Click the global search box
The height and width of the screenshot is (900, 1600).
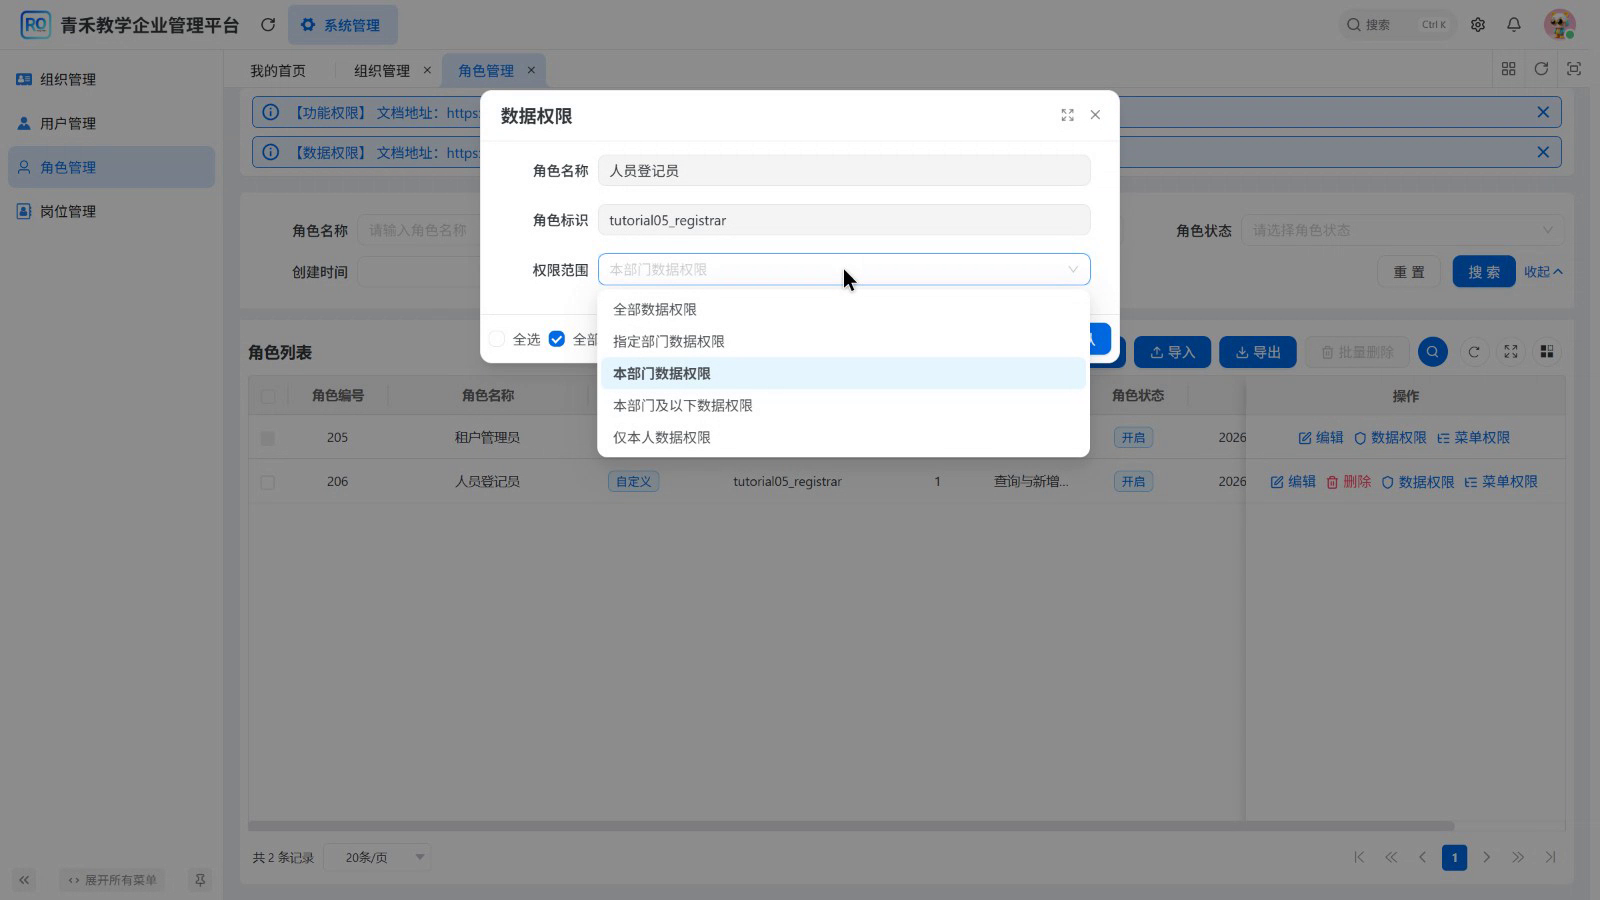click(x=1397, y=25)
